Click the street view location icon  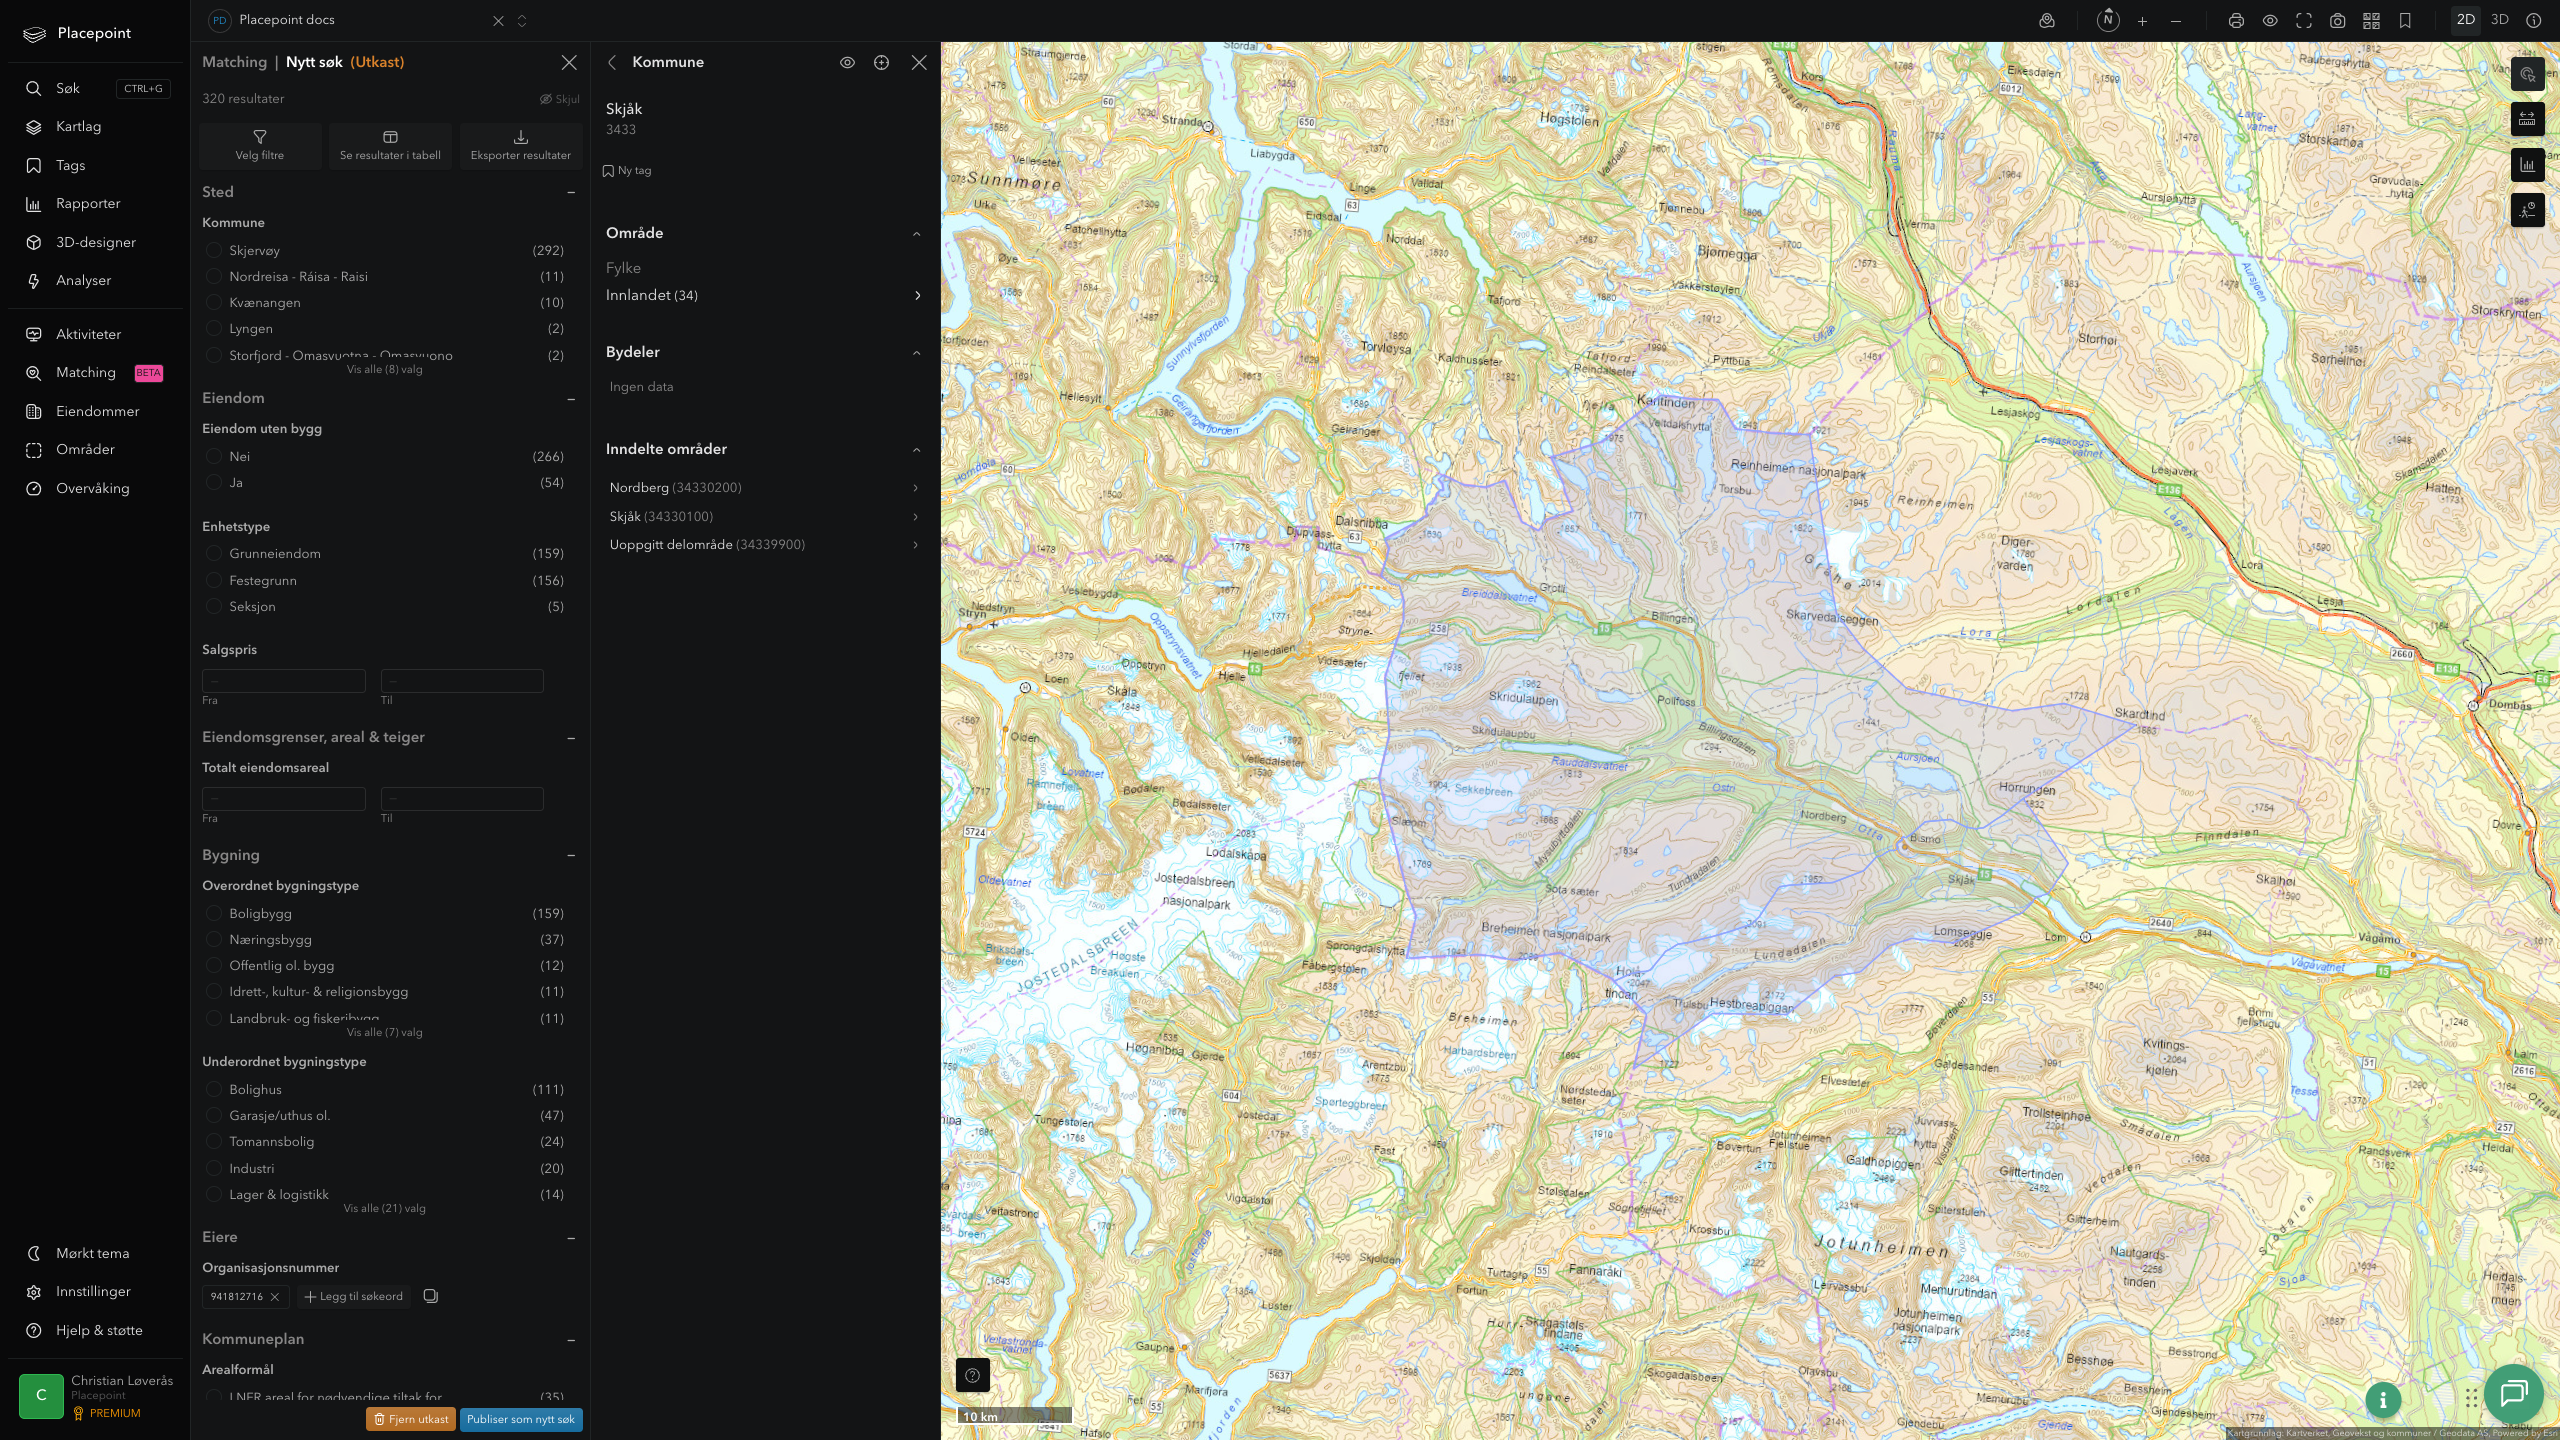(2047, 21)
